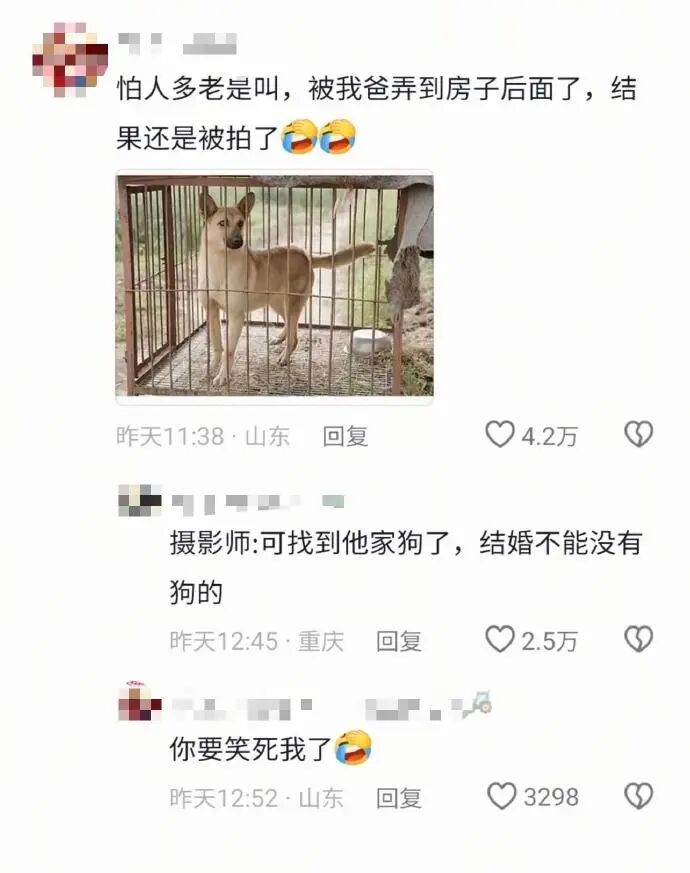Like the 摄影师 comment with 2.5万 likes
690x873 pixels.
coord(500,639)
